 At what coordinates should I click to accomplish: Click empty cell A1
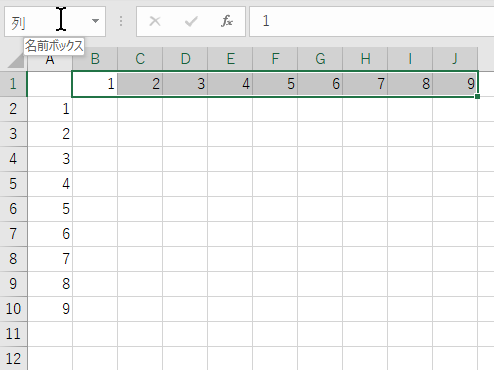point(50,84)
